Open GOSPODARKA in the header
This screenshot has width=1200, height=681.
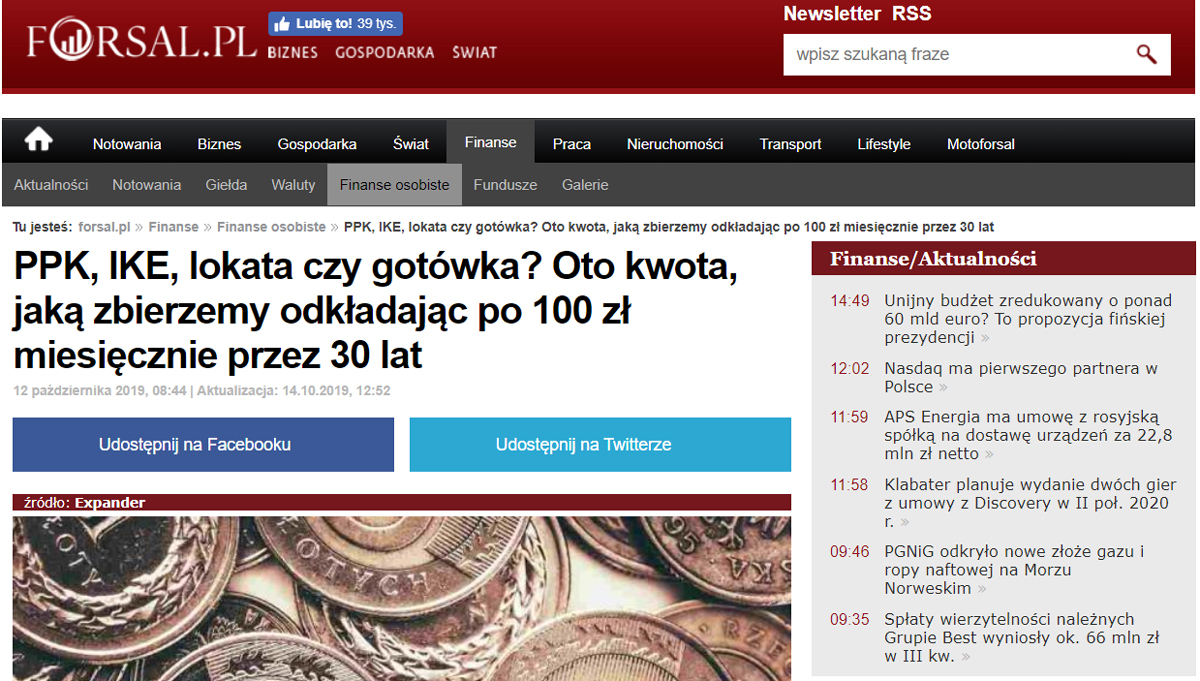385,52
